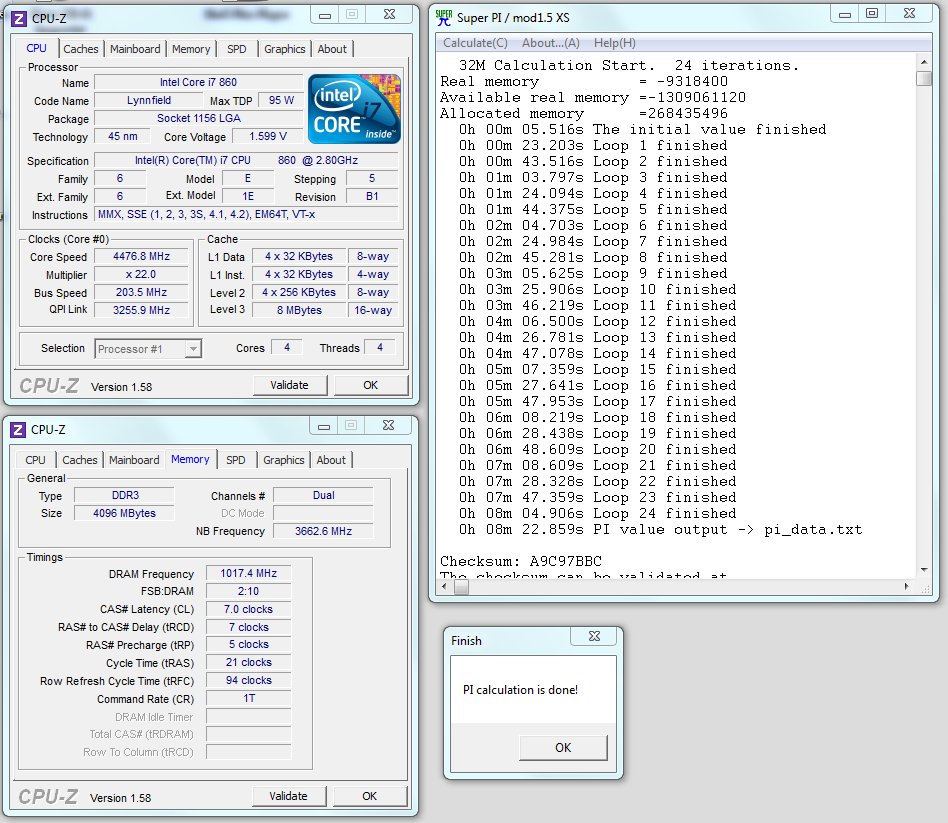Screen dimensions: 948x823
Task: Click Super PI horizontal scrollbar thumb
Action: coord(462,587)
